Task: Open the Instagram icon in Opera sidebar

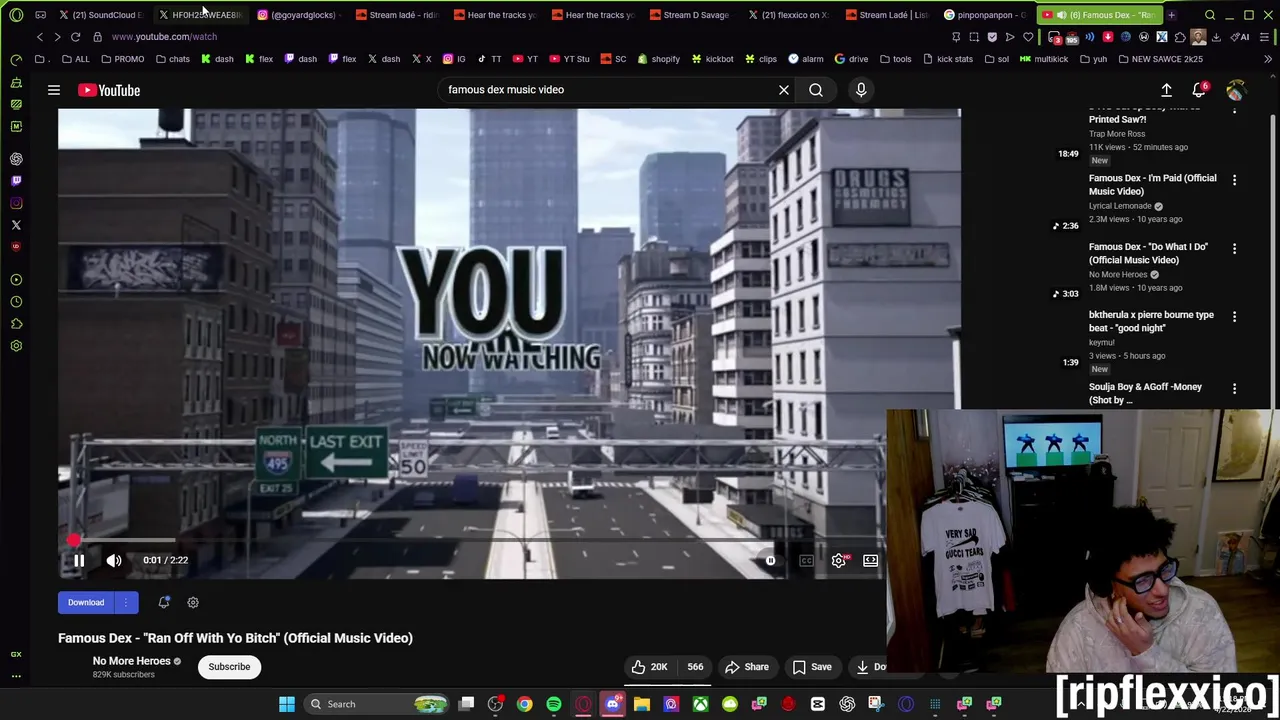Action: [16, 203]
